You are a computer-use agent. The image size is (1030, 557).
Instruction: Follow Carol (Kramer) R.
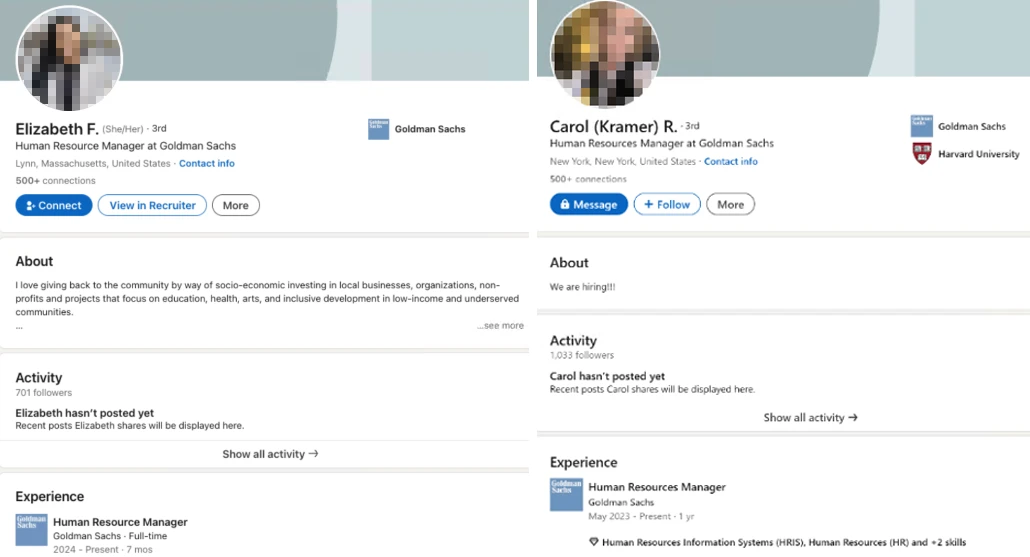(x=667, y=204)
